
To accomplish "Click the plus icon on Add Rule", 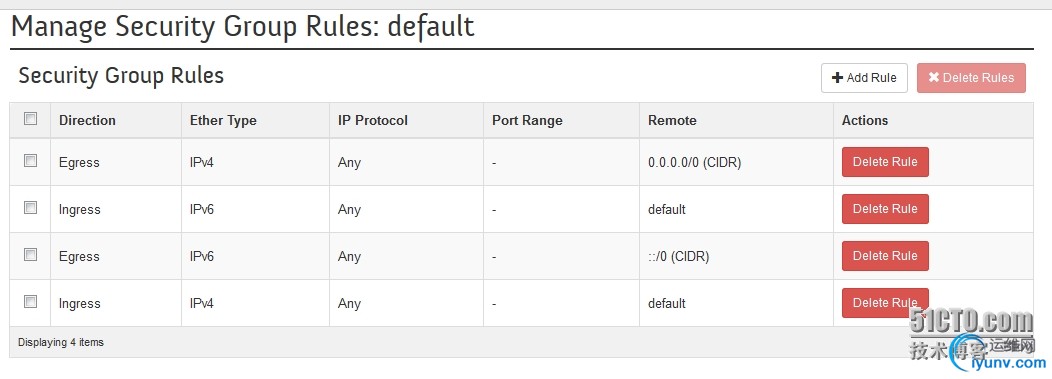I will coord(837,78).
